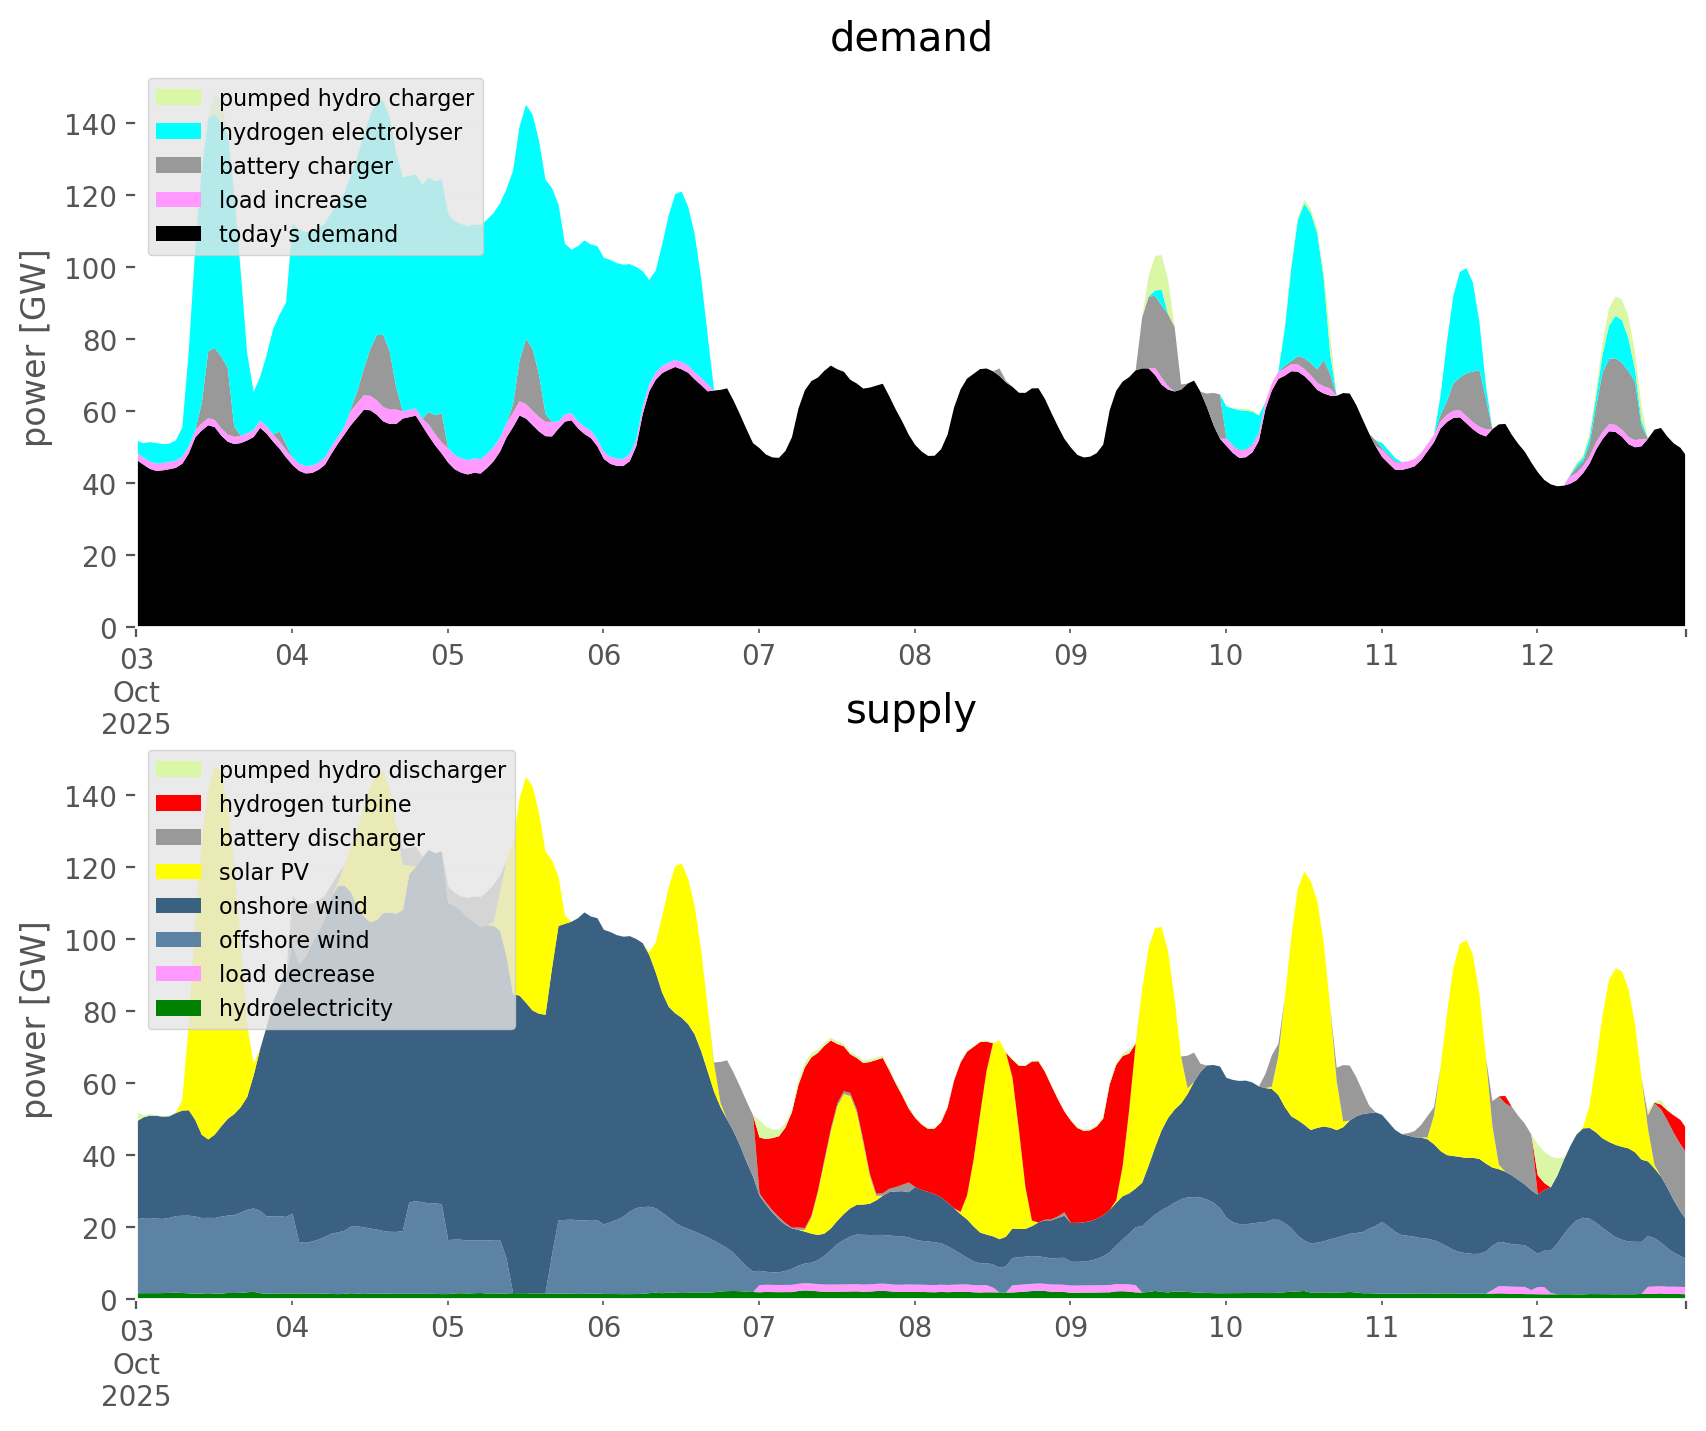Click the green hydroelectricity legend swatch
1706x1431 pixels.
point(180,1008)
